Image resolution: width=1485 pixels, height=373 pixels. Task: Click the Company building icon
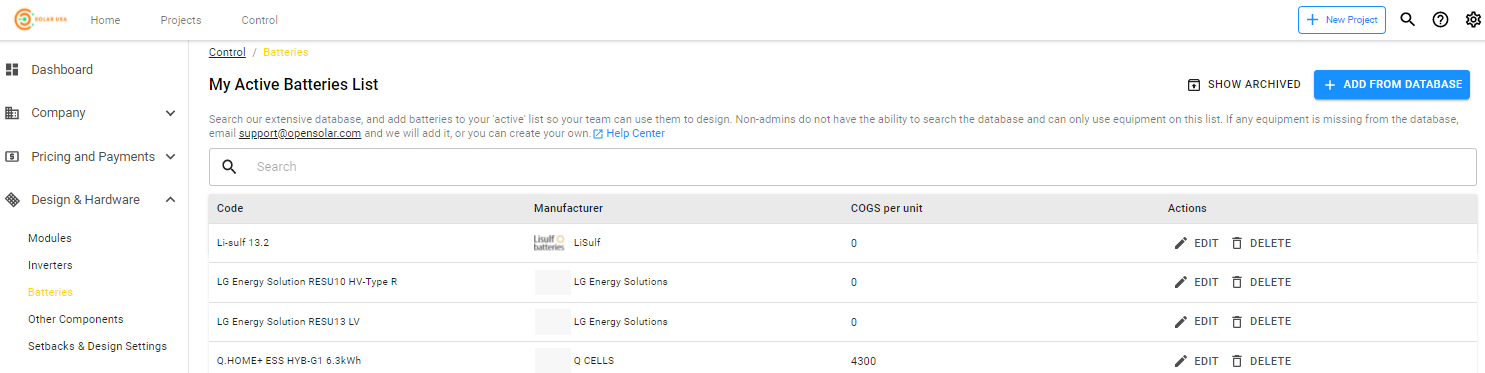pos(12,113)
